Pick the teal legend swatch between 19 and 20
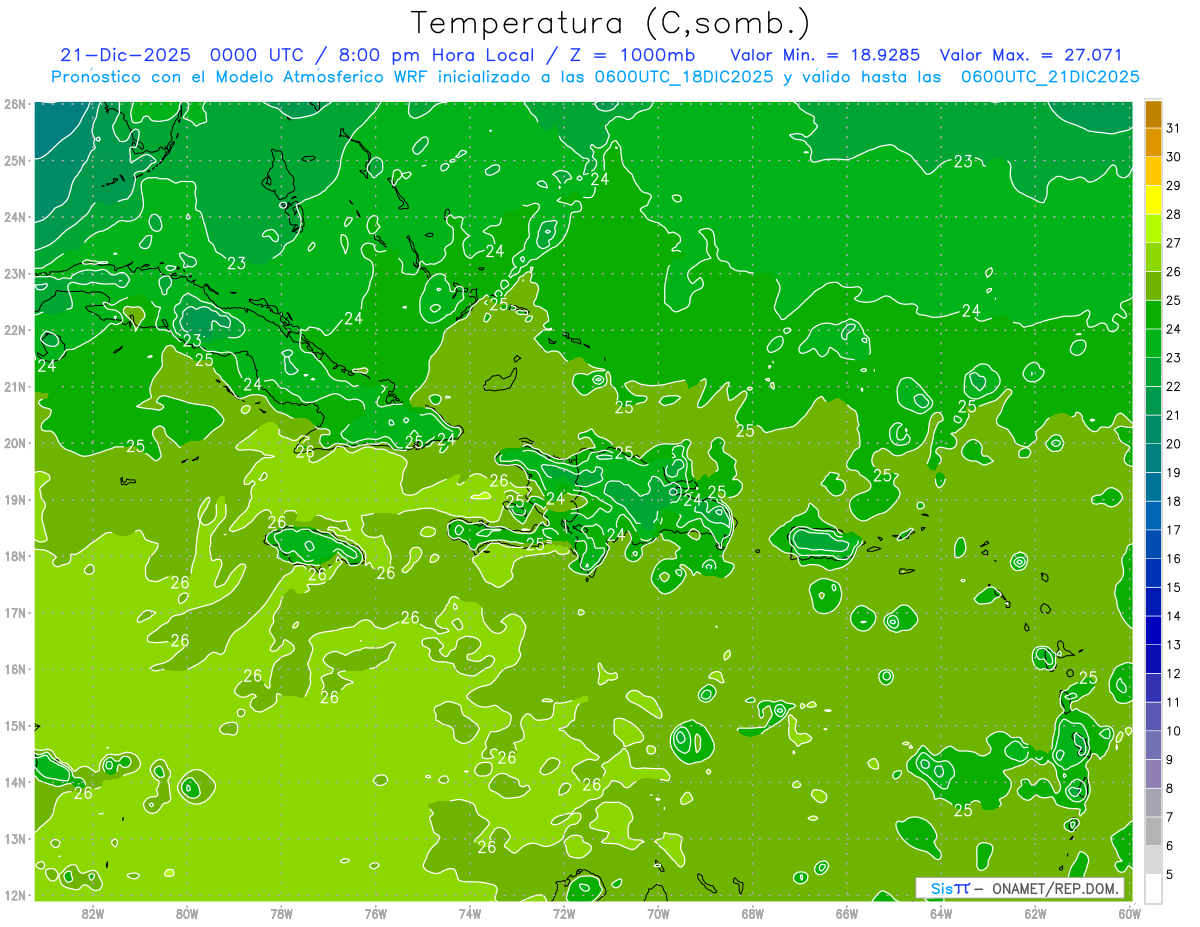Image resolution: width=1200 pixels, height=927 pixels. 1153,459
